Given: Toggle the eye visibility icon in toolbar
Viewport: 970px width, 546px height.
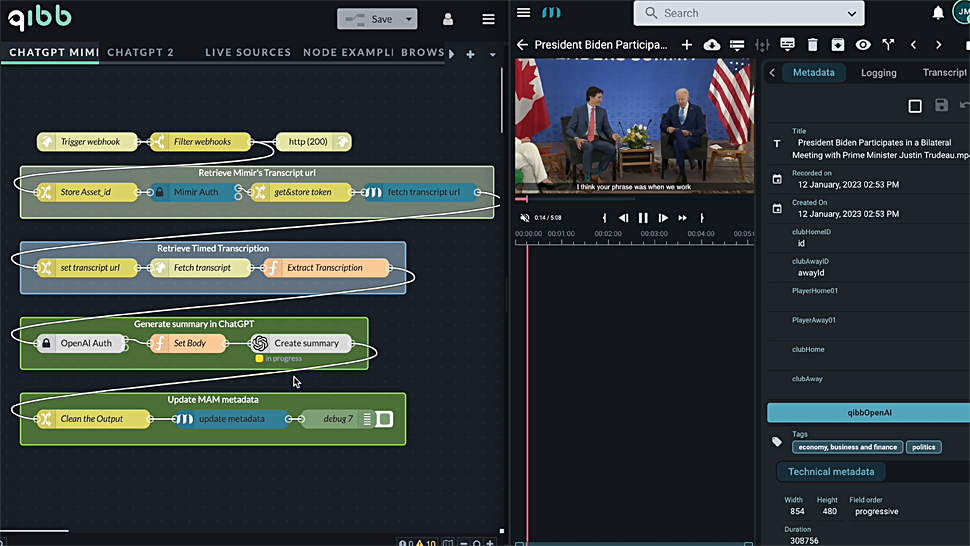Looking at the screenshot, I should tap(862, 45).
